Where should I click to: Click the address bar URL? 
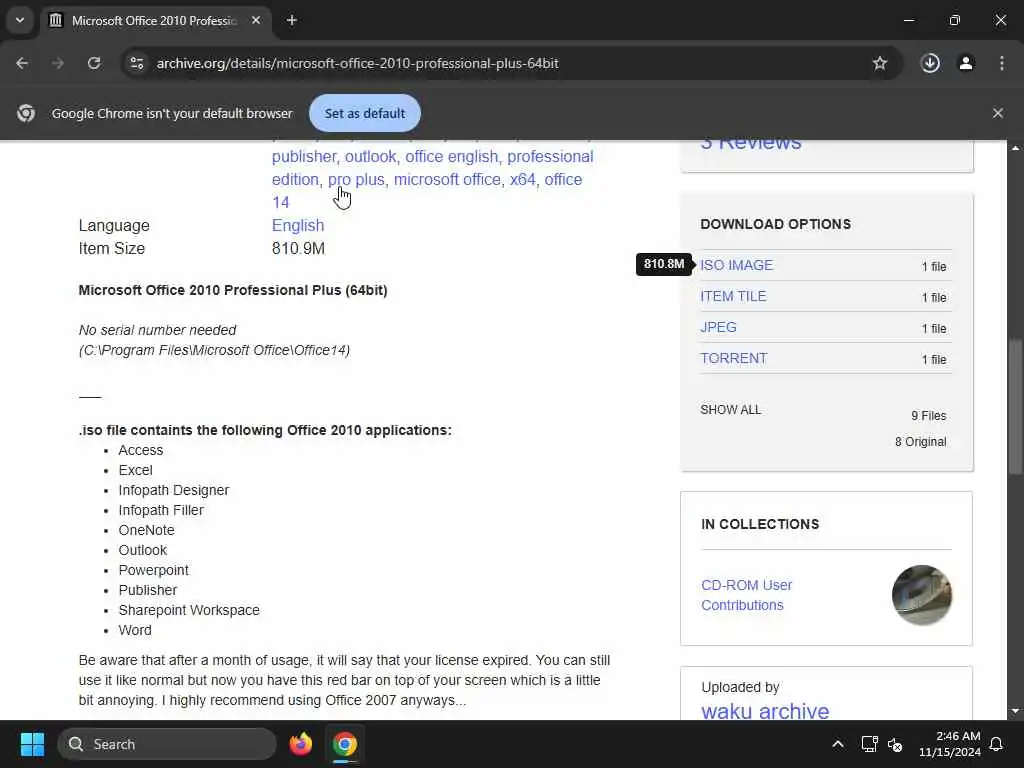tap(357, 63)
